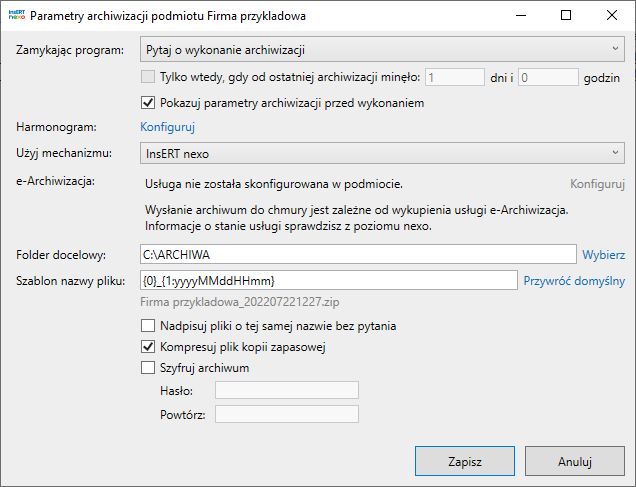Tick the 'Szyfruj archiwum' checkbox
This screenshot has height=487, width=636.
149,368
